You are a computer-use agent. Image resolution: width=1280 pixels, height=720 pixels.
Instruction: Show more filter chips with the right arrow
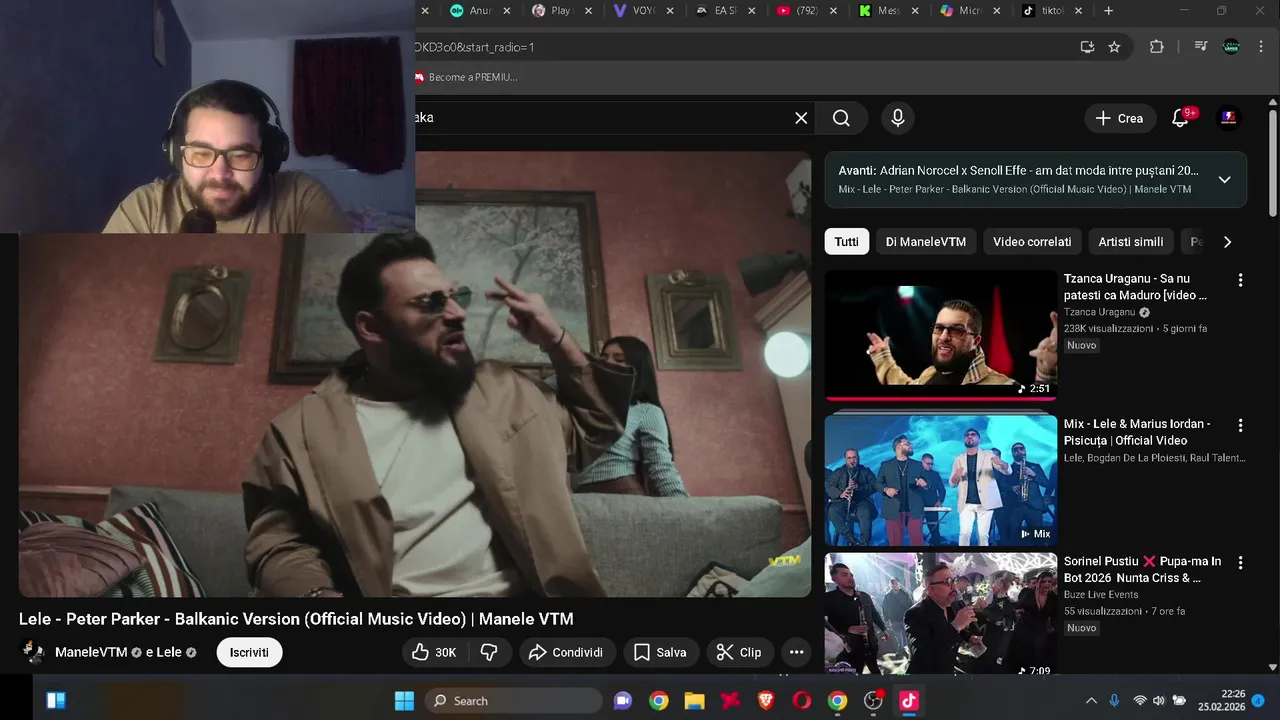click(x=1227, y=242)
